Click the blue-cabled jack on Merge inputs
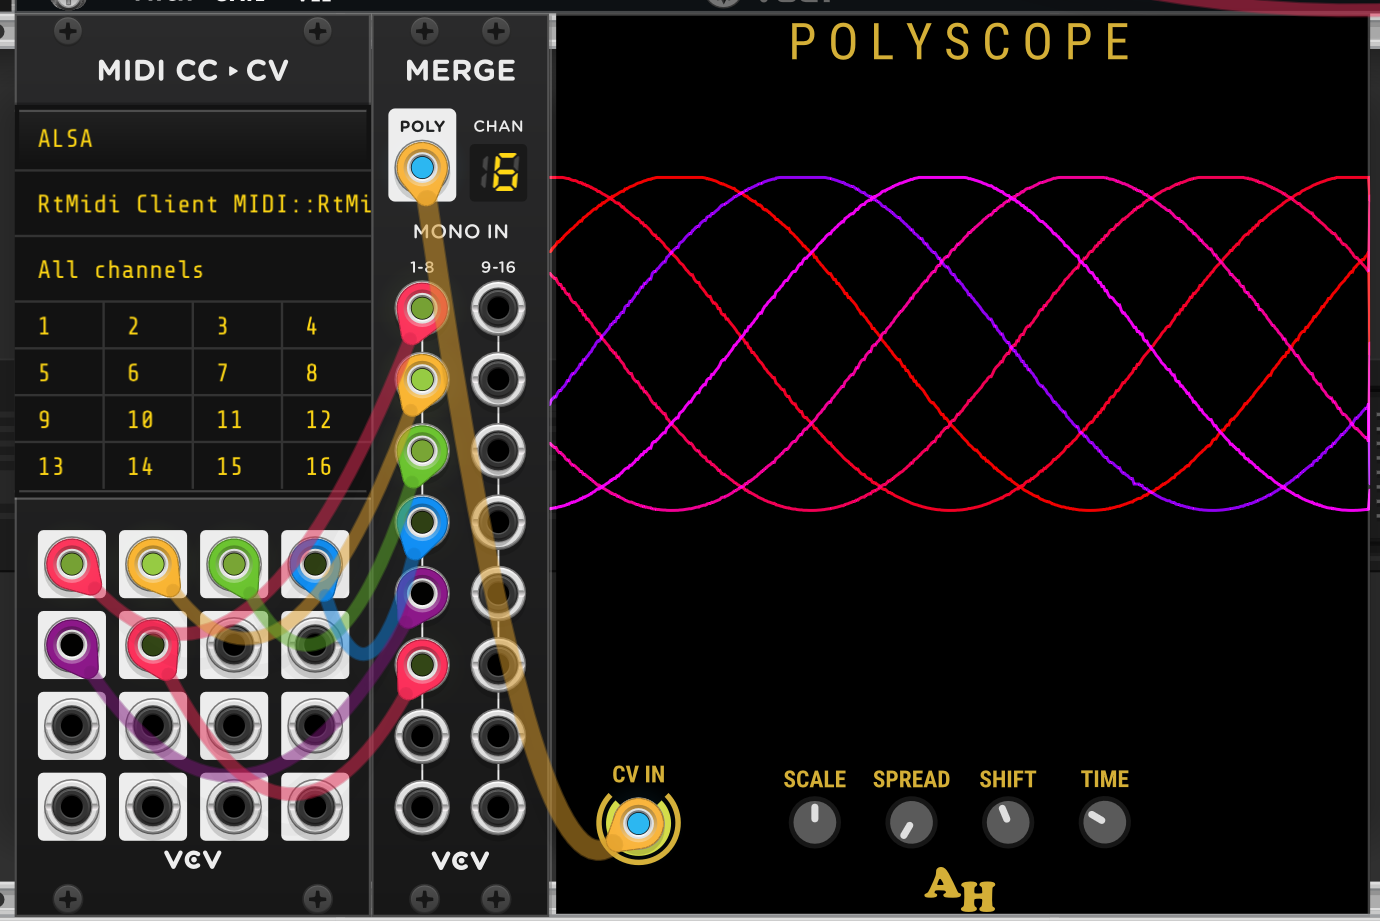Screen dimensions: 1380x921 (x=422, y=522)
